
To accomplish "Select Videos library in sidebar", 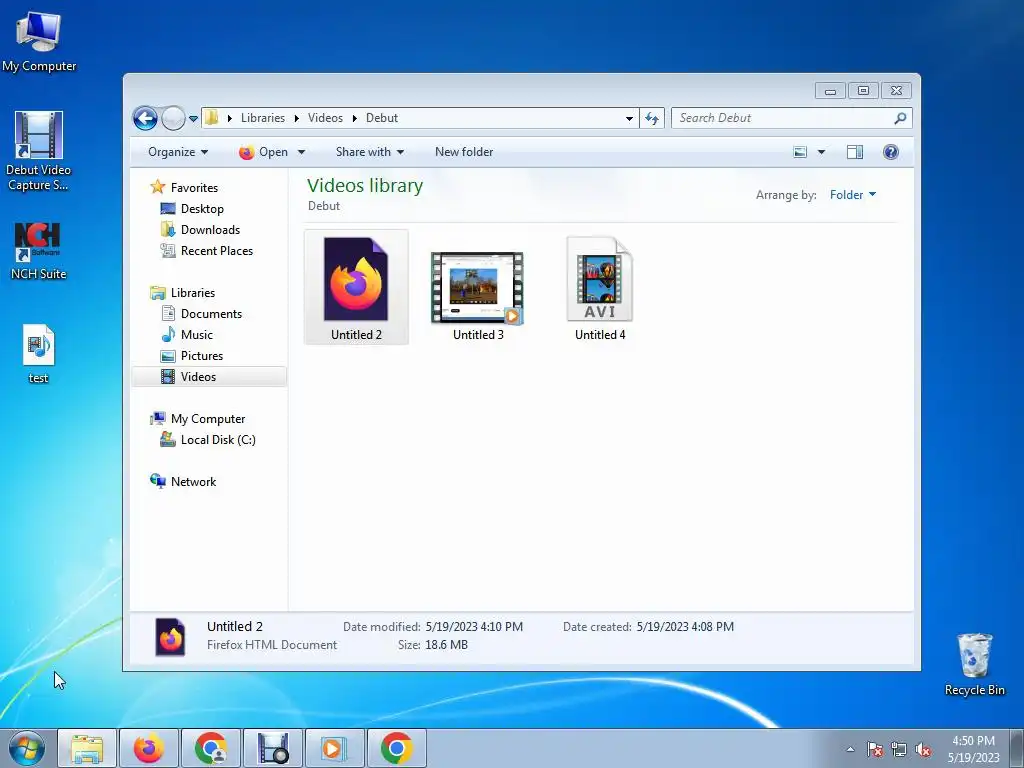I will click(x=209, y=377).
